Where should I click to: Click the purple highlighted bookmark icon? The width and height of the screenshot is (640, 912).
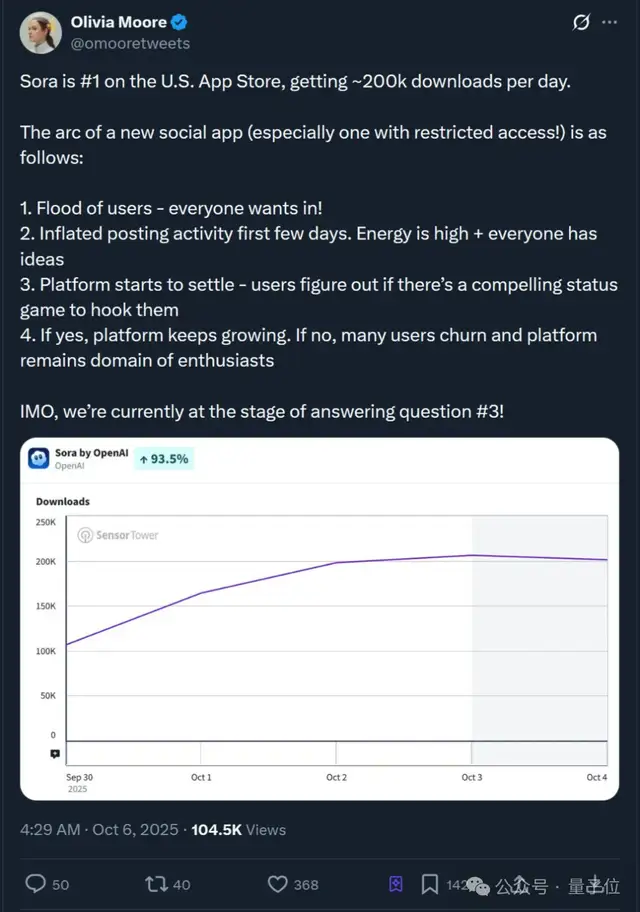click(x=395, y=884)
